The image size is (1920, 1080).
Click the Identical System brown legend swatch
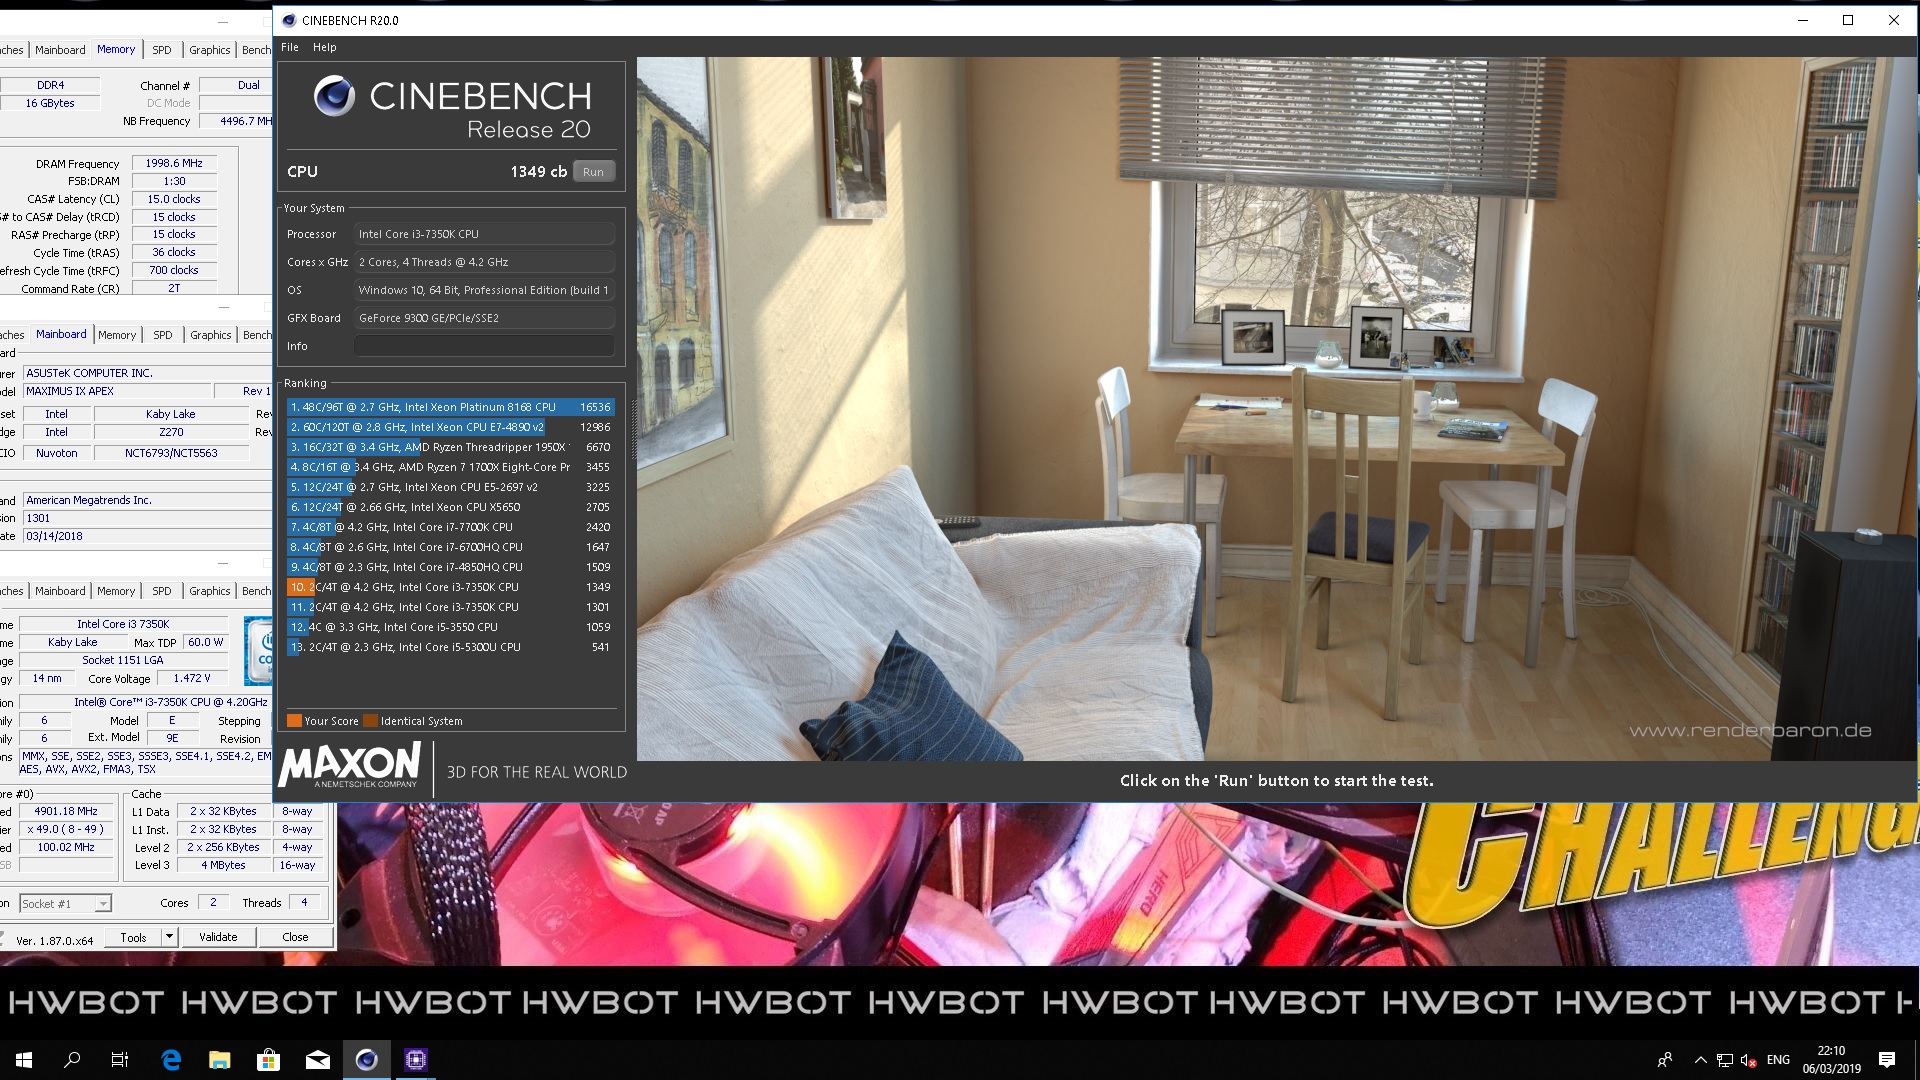[370, 721]
